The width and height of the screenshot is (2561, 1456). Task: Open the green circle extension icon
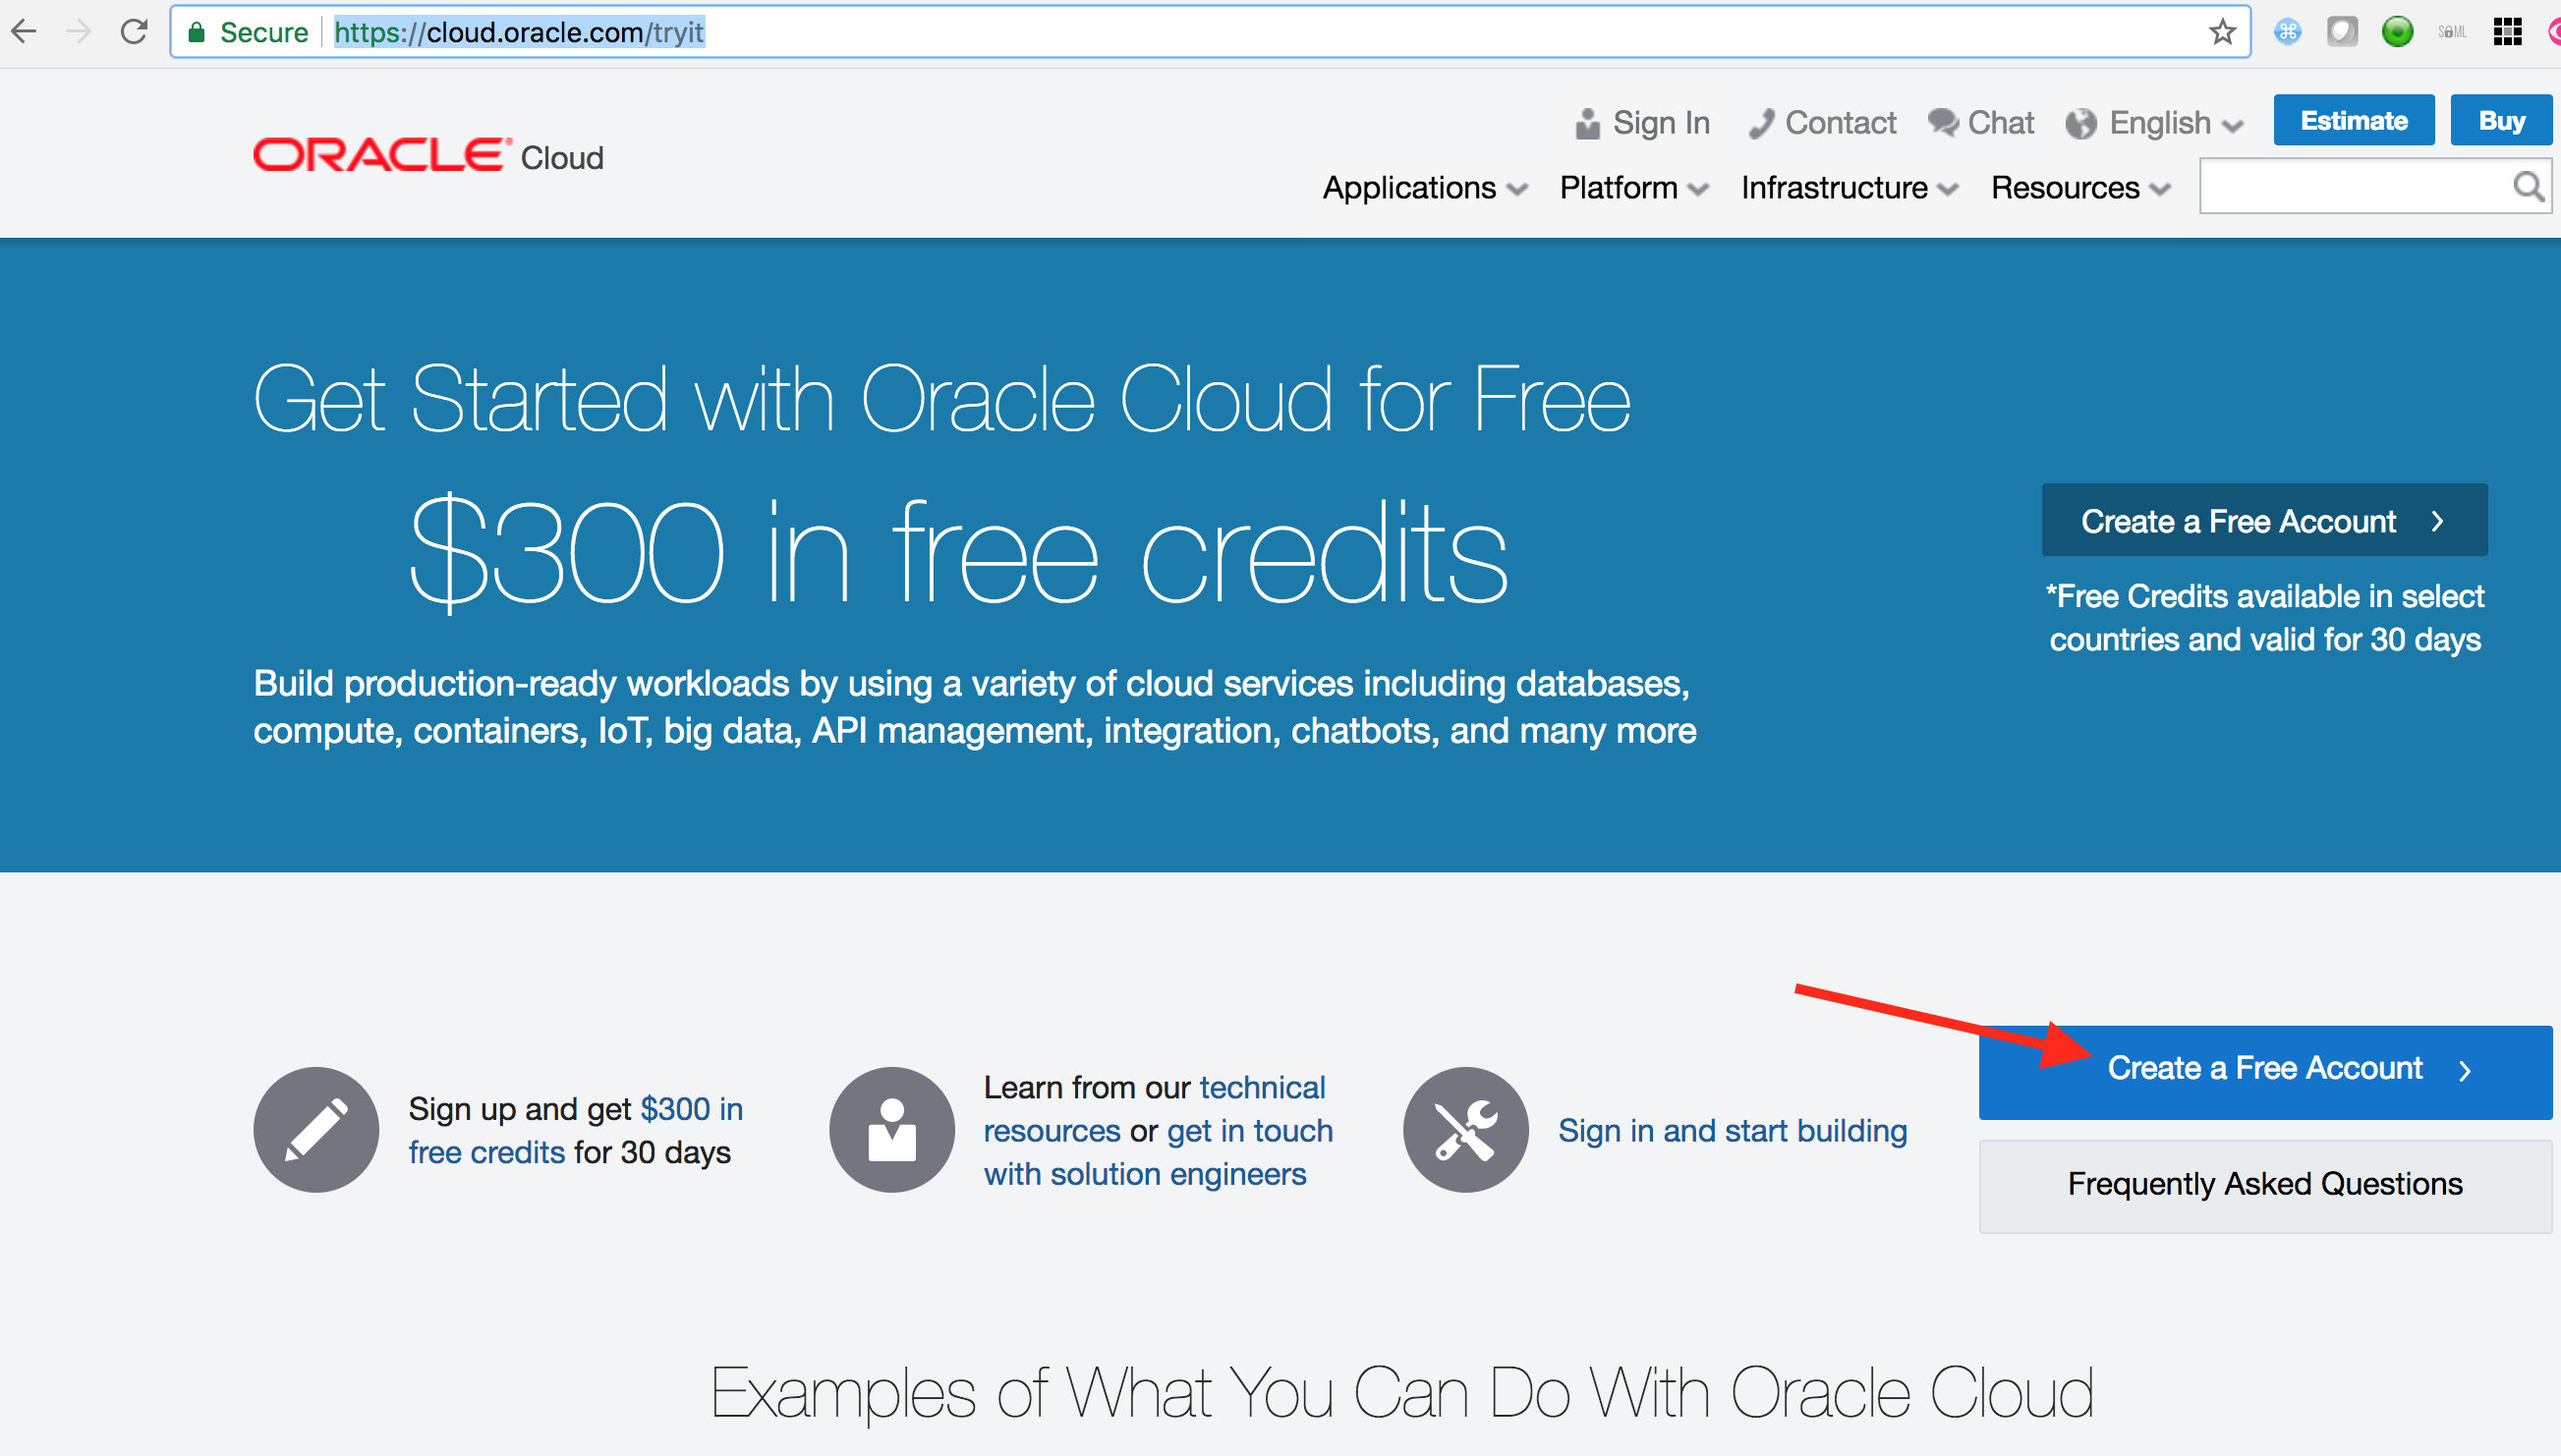point(2397,32)
